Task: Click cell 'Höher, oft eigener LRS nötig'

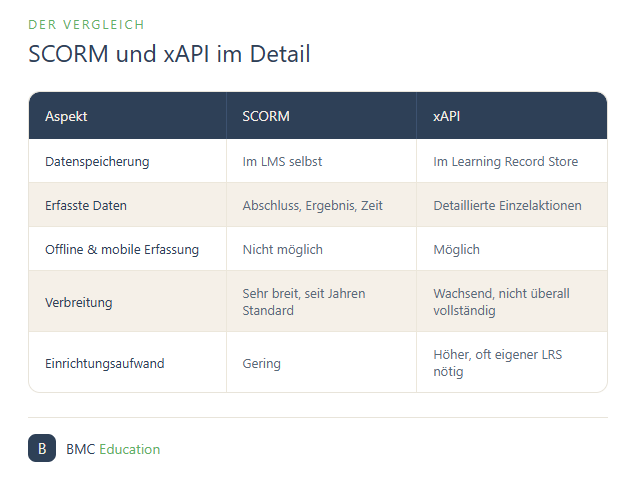Action: [x=511, y=363]
